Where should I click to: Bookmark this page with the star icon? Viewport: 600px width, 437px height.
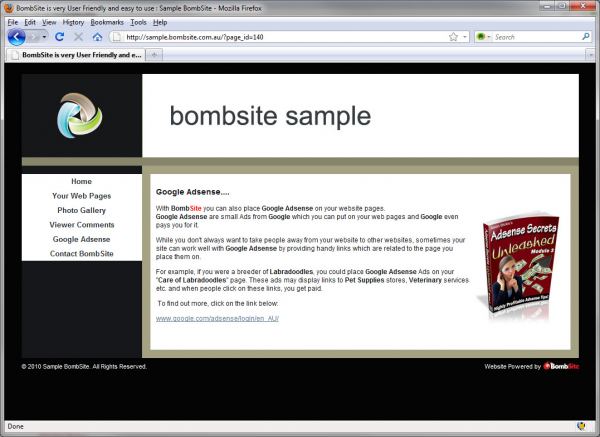point(453,37)
